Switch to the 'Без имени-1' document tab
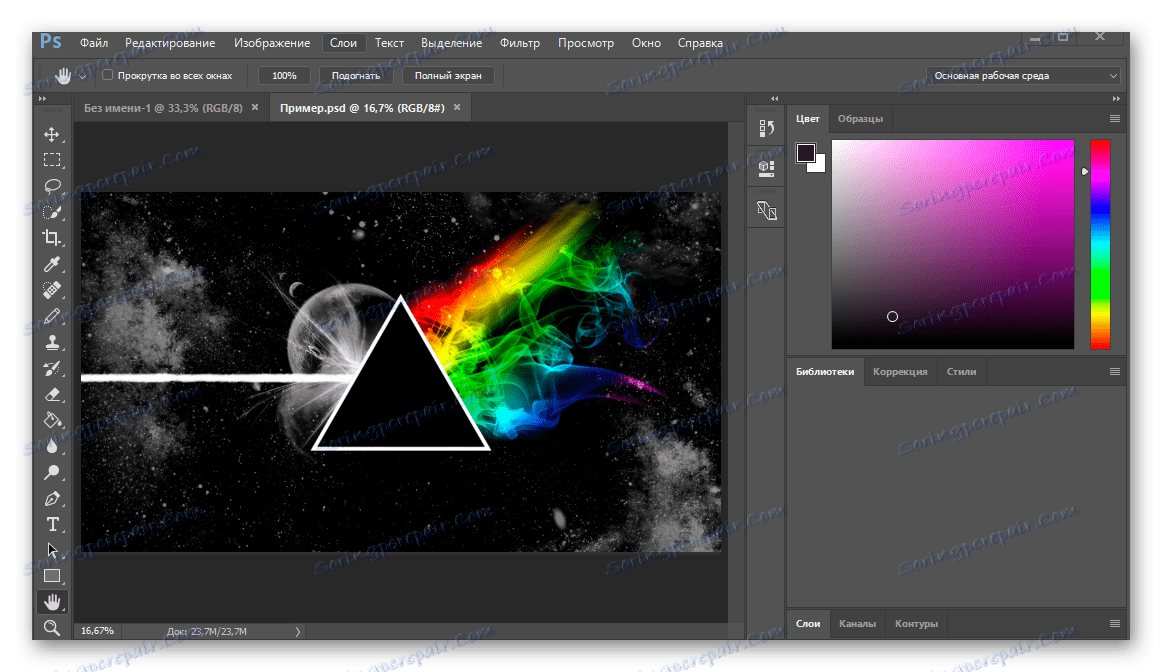This screenshot has height=672, width=1162. pos(163,108)
